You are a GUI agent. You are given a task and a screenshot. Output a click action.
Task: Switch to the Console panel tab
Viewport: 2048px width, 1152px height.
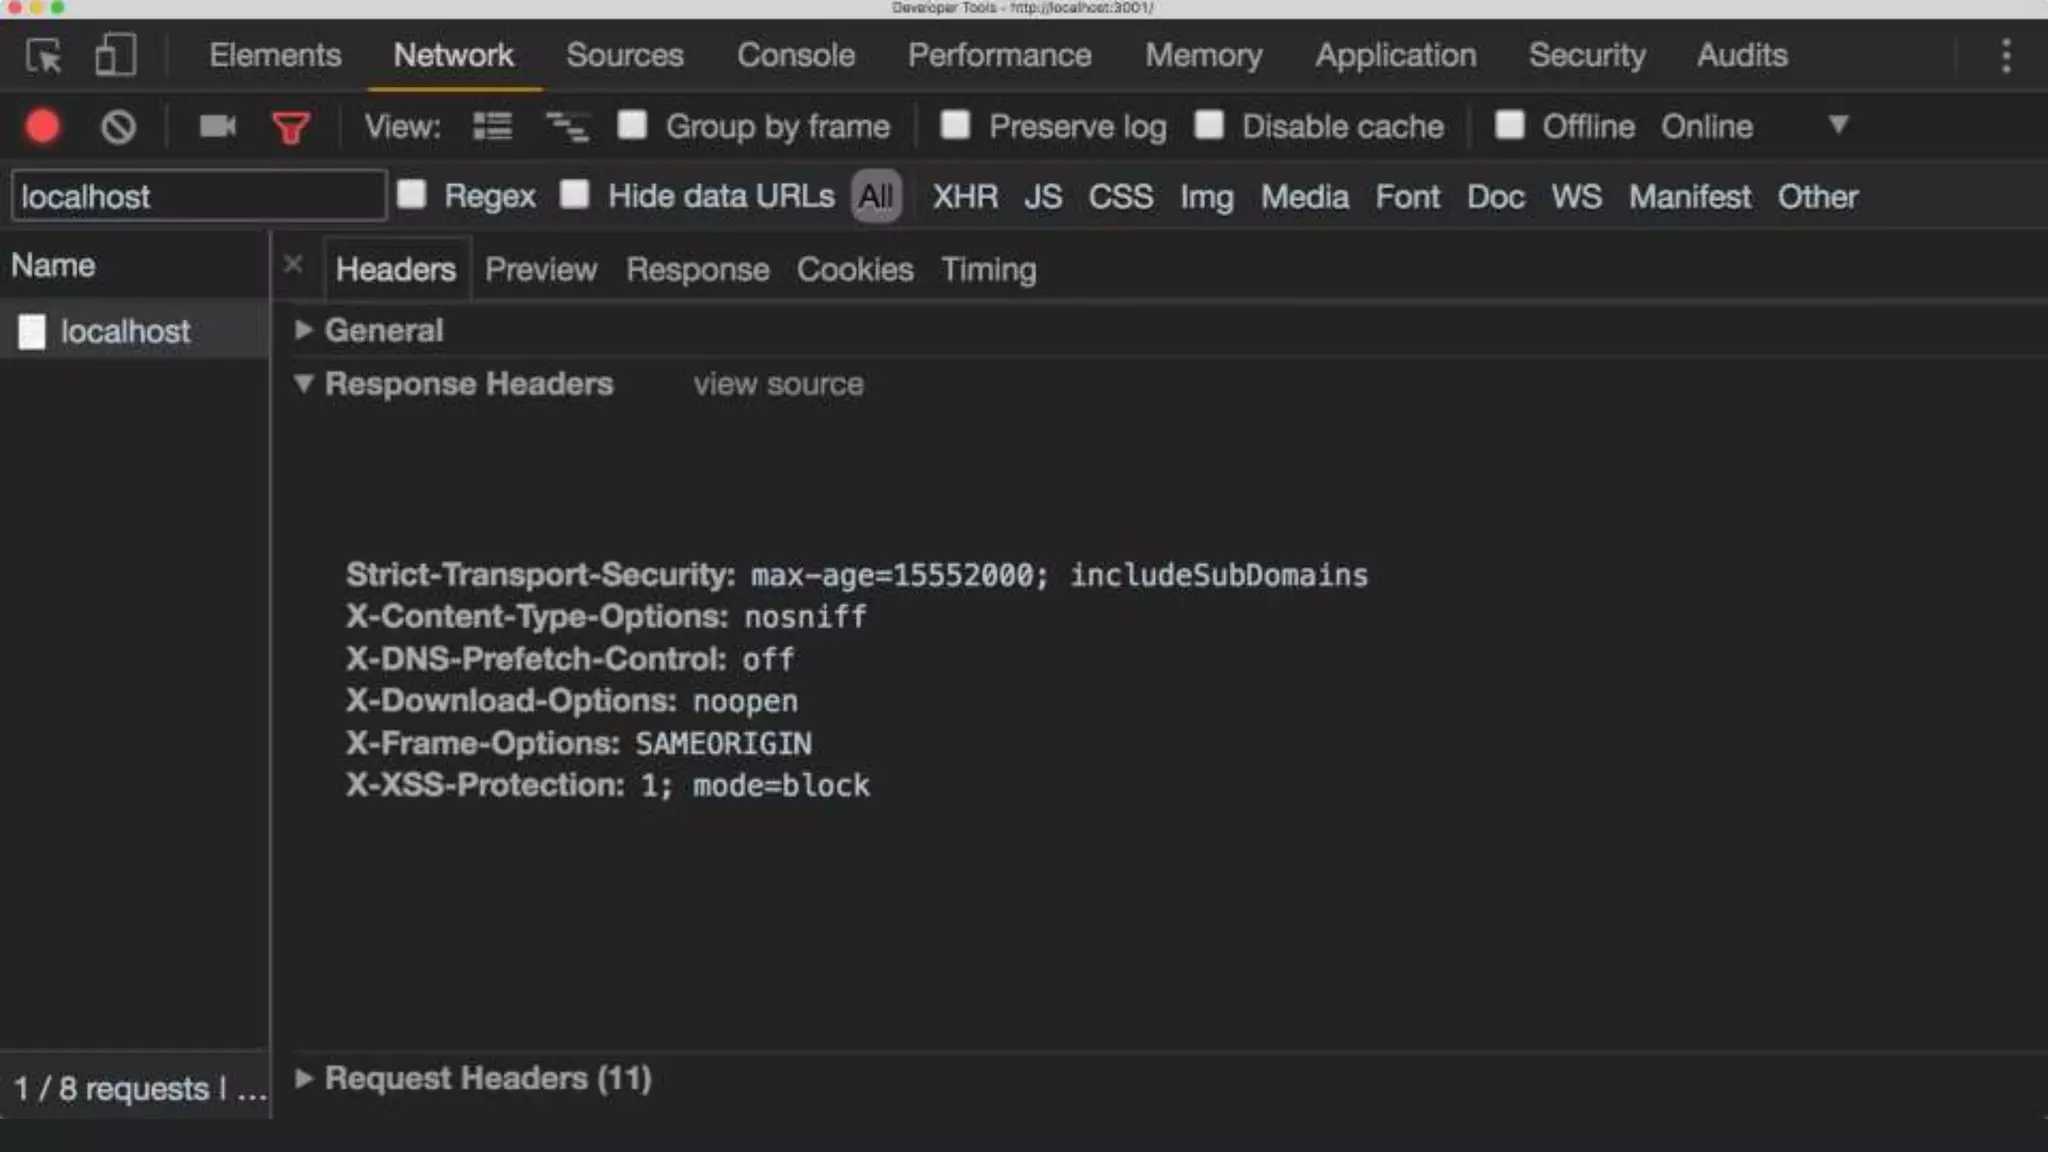pos(795,55)
